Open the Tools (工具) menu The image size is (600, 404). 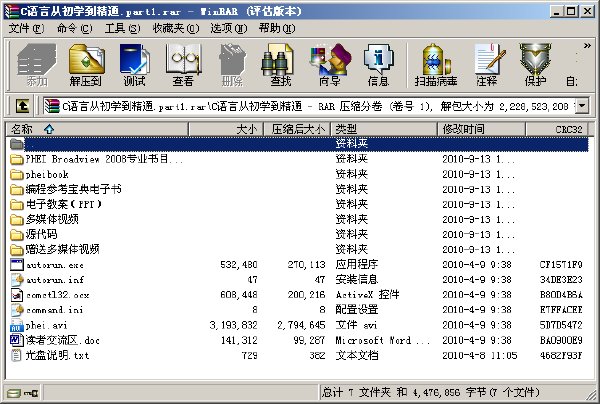pyautogui.click(x=122, y=28)
